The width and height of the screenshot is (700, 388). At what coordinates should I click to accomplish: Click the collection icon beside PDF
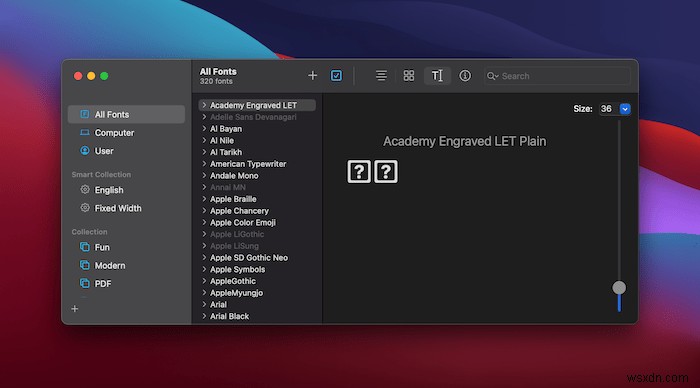84,283
